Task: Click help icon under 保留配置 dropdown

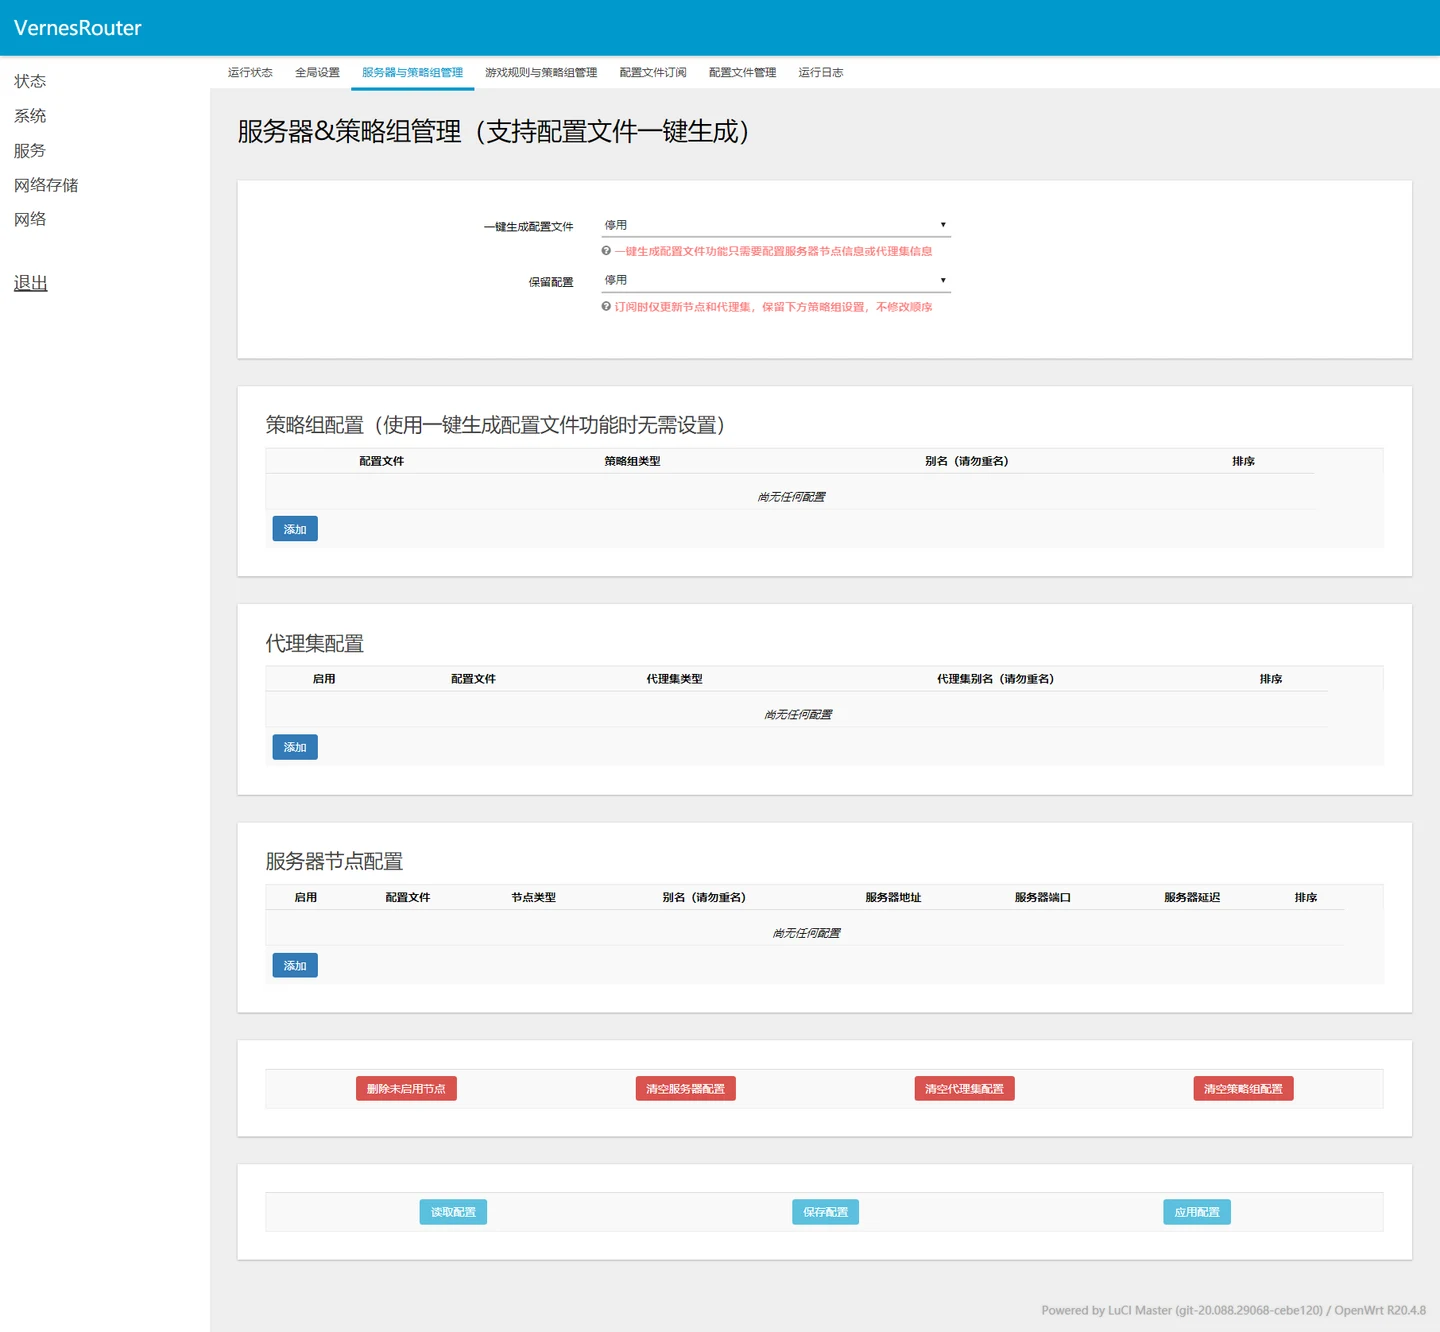Action: (x=606, y=307)
